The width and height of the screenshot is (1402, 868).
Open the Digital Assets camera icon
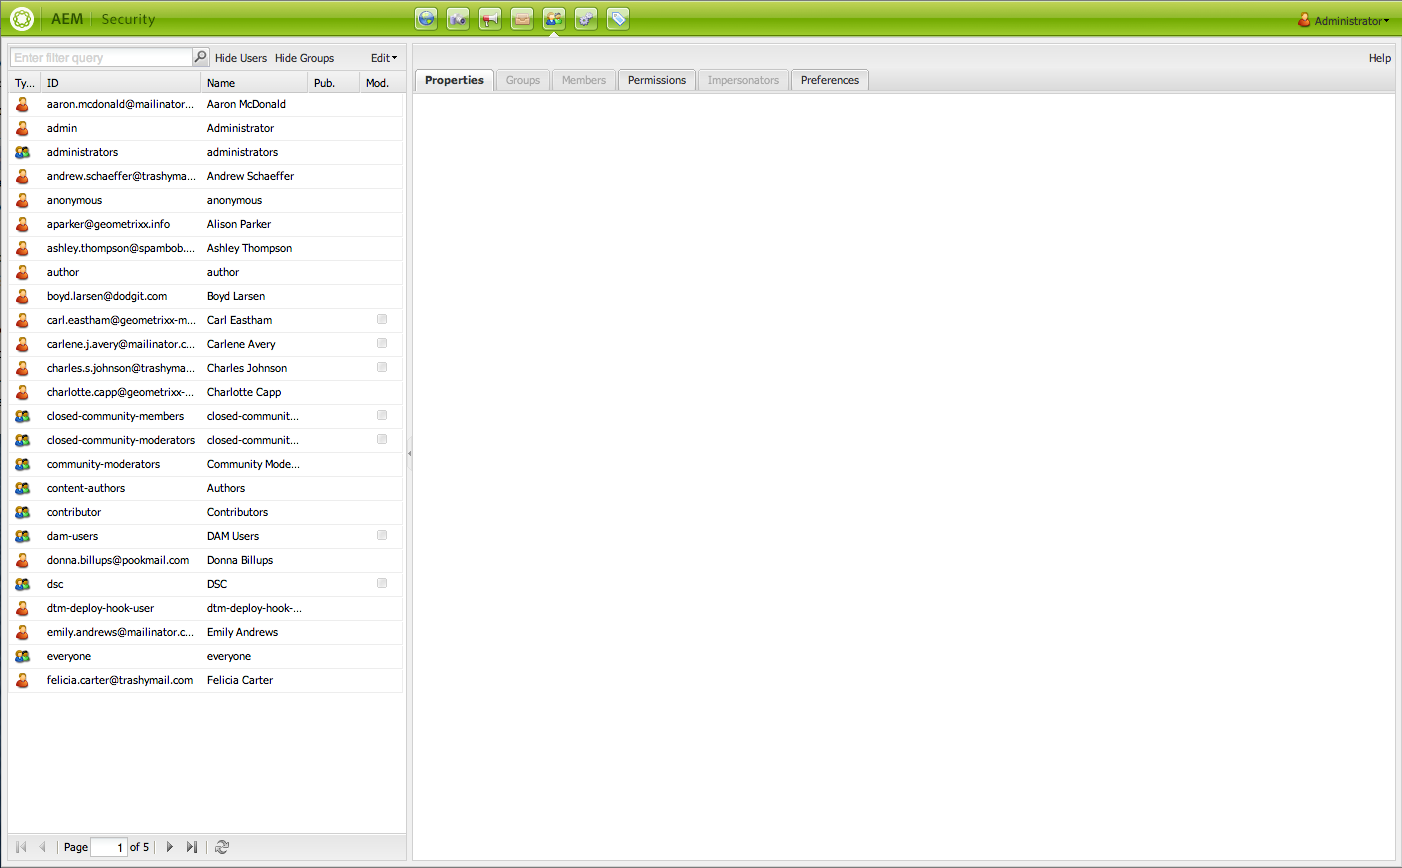[x=458, y=19]
